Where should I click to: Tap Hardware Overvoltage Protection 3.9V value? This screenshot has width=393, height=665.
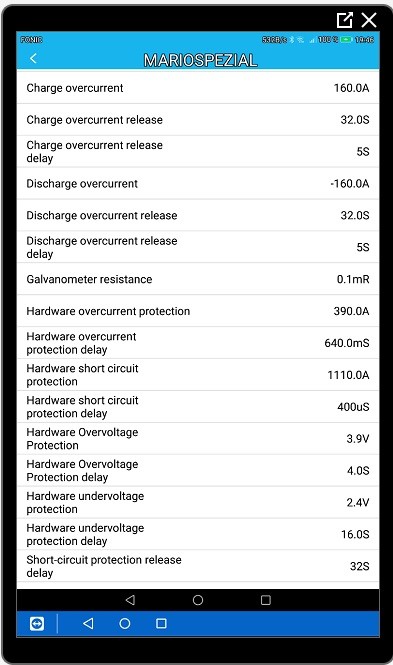tap(358, 439)
